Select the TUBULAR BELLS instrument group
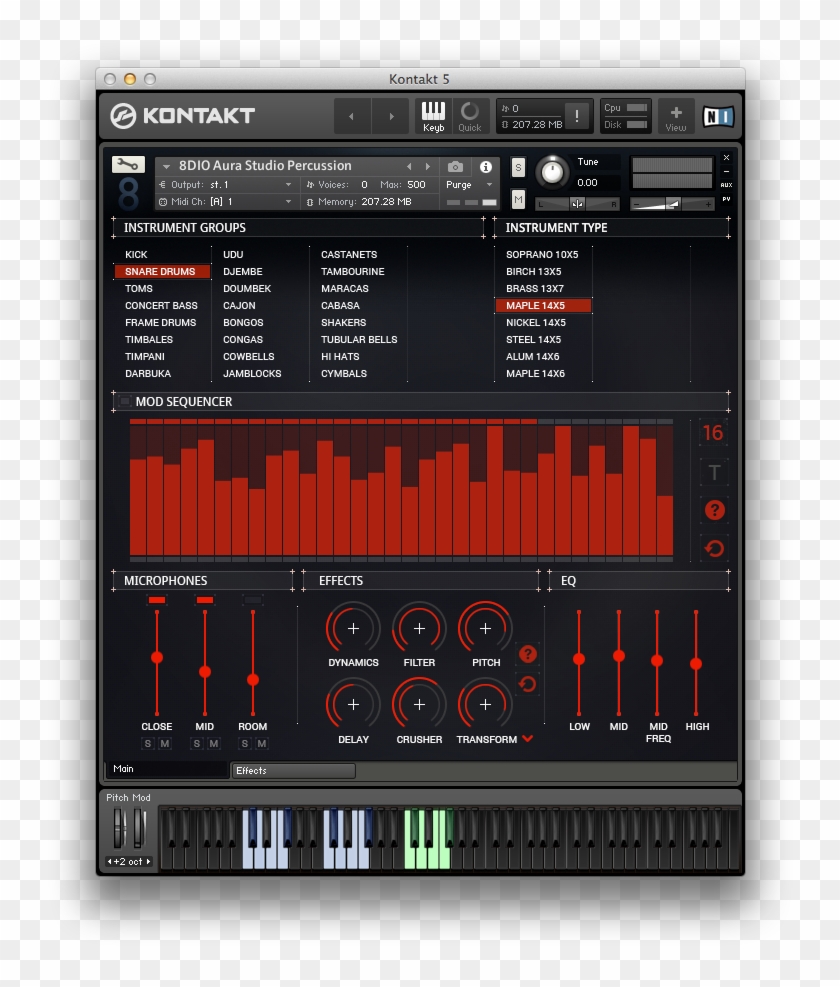Screen dimensions: 840x987 click(x=359, y=339)
